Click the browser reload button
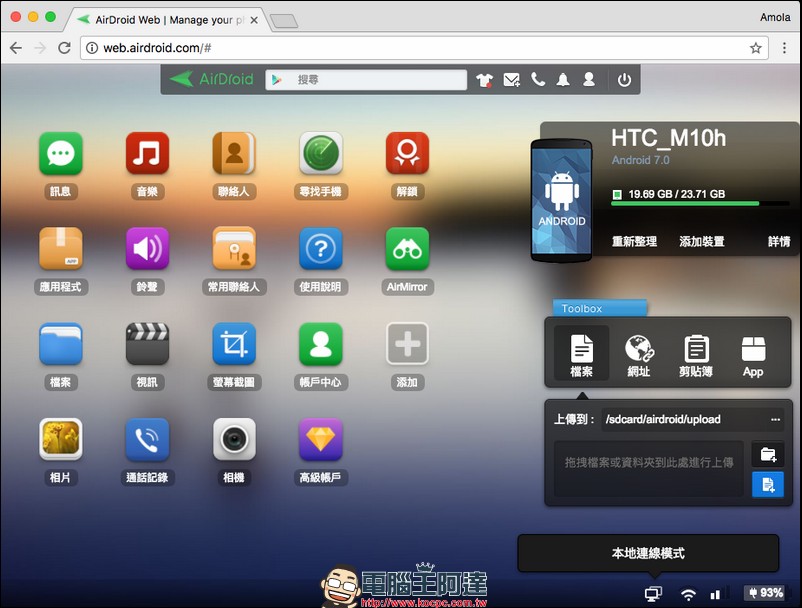Screen dimensions: 802x608 [x=64, y=48]
